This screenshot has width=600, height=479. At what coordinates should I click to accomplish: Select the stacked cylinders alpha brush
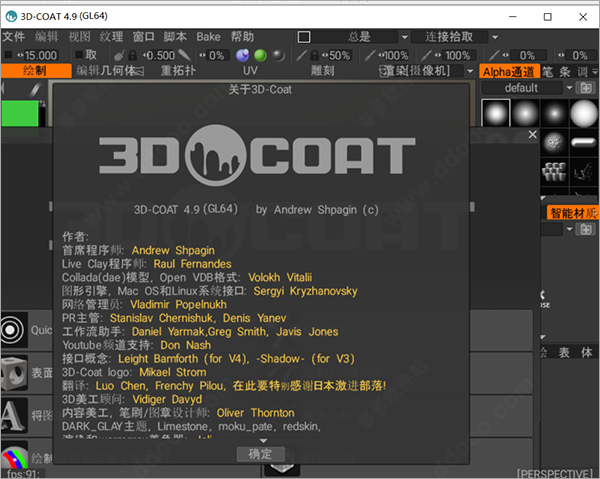pyautogui.click(x=554, y=172)
